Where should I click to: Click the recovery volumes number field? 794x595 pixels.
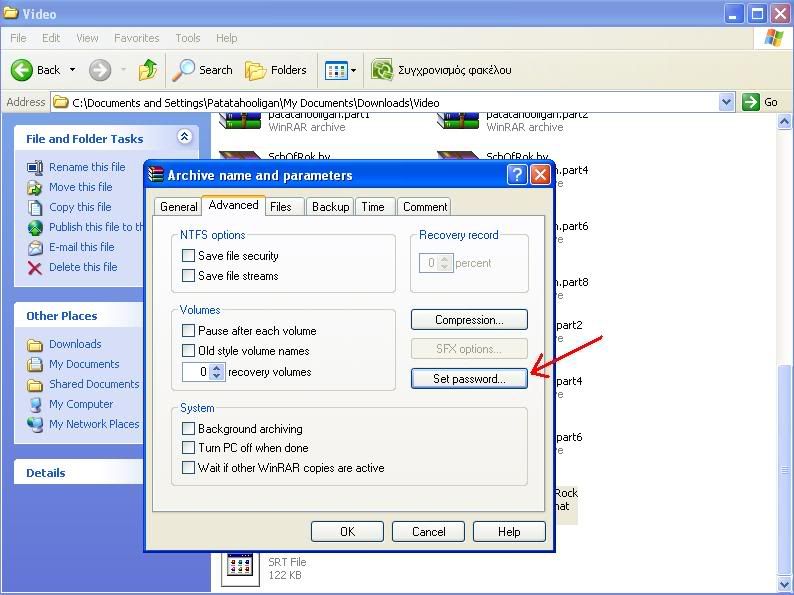[x=196, y=372]
